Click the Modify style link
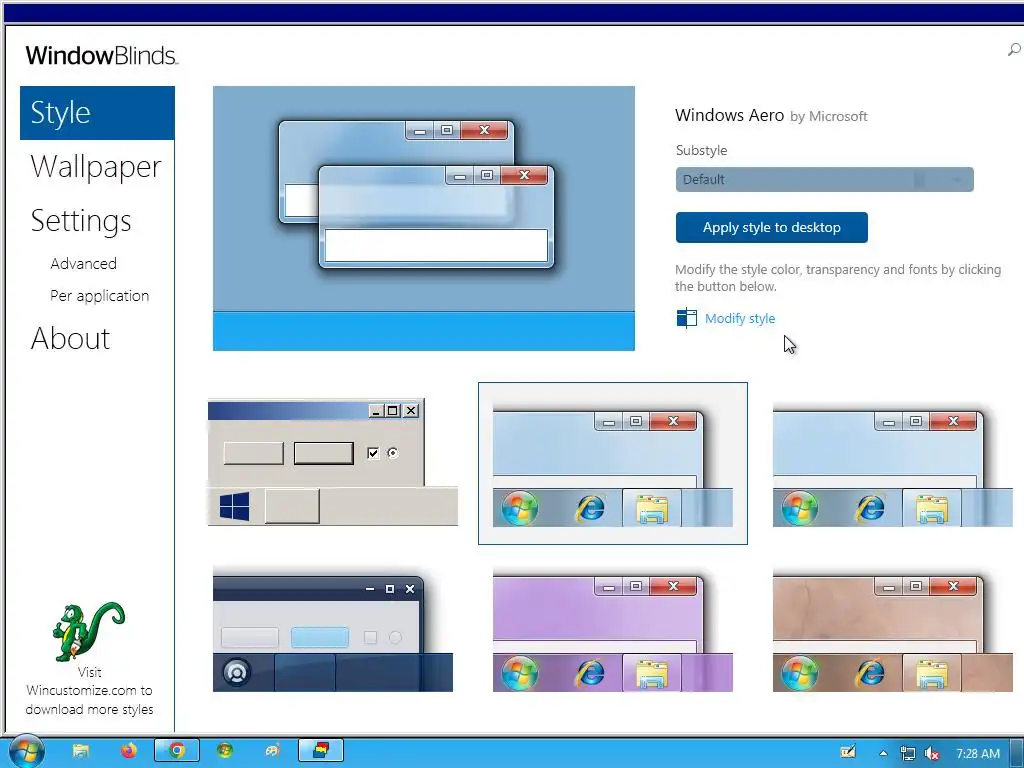Screen dimensions: 1024x768 click(740, 319)
